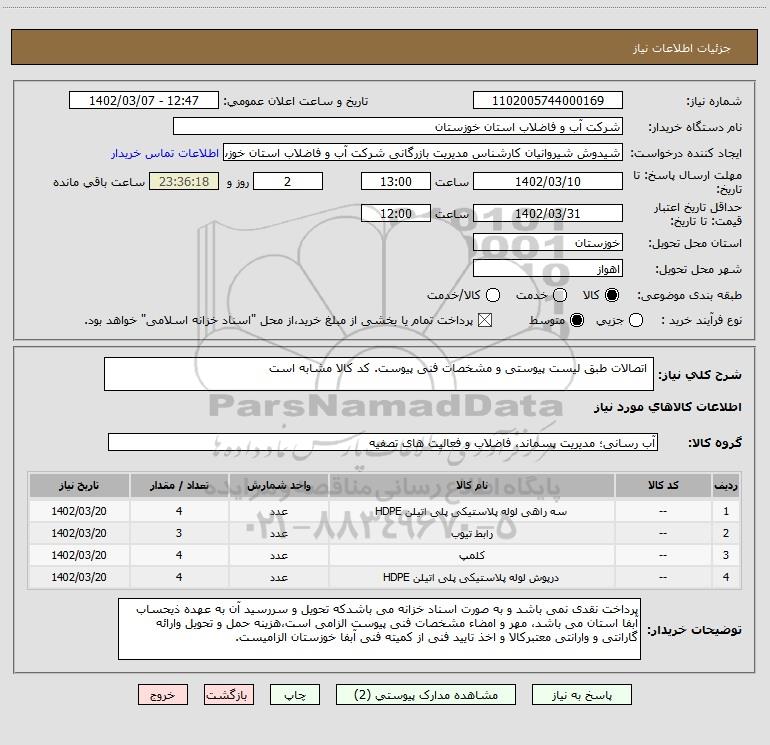Click the خروج exit button
The image size is (770, 745).
[x=163, y=695]
